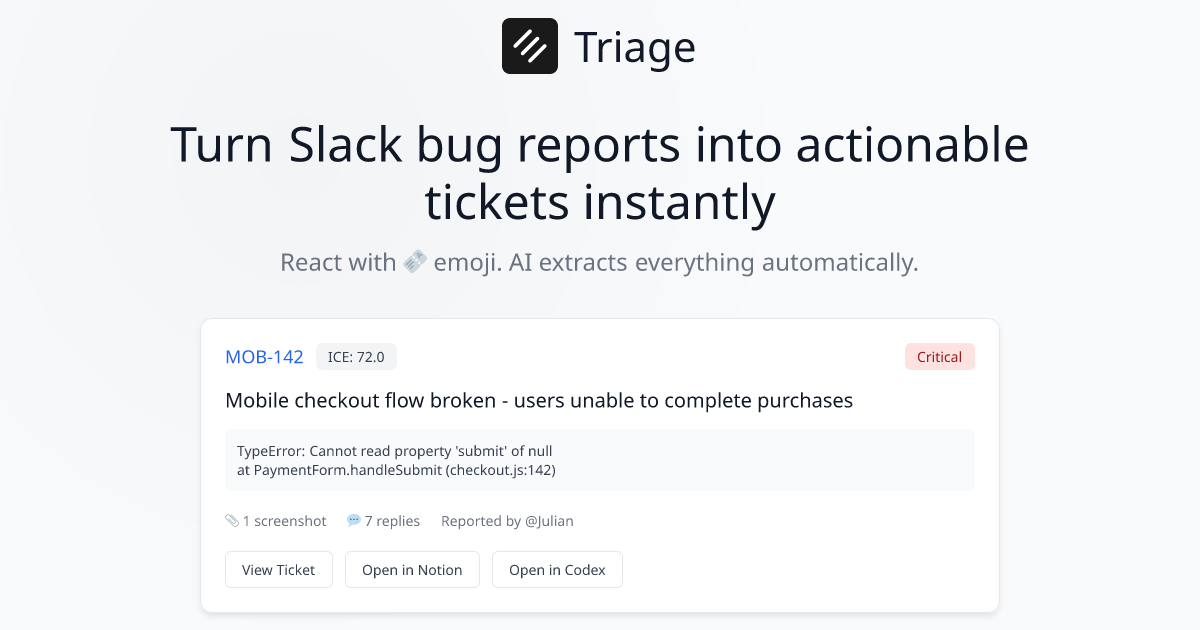Click the Open in Codex button
Viewport: 1200px width, 630px height.
pyautogui.click(x=557, y=569)
